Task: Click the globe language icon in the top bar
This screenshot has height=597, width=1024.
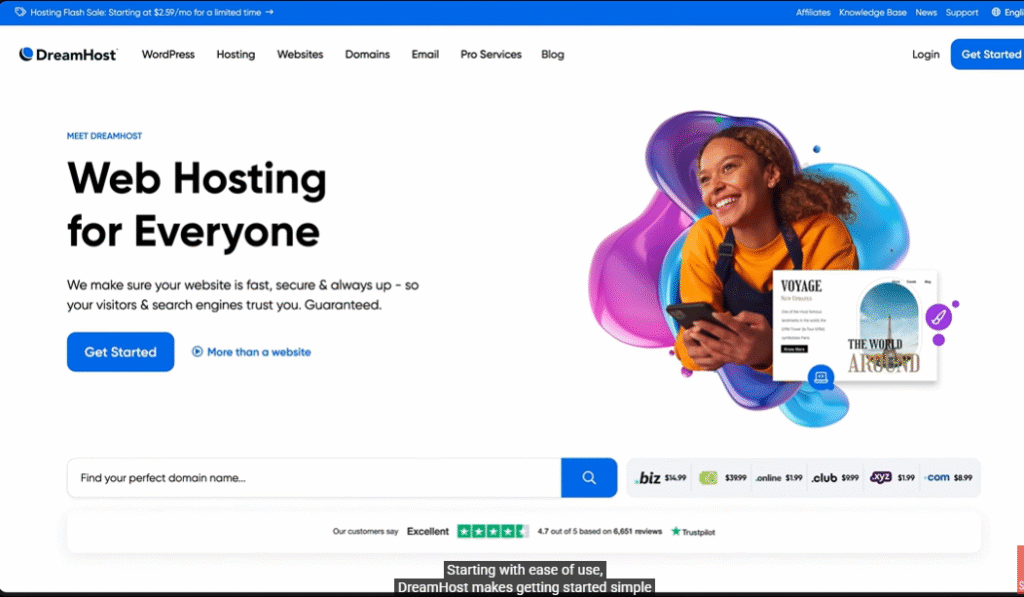Action: [x=995, y=12]
